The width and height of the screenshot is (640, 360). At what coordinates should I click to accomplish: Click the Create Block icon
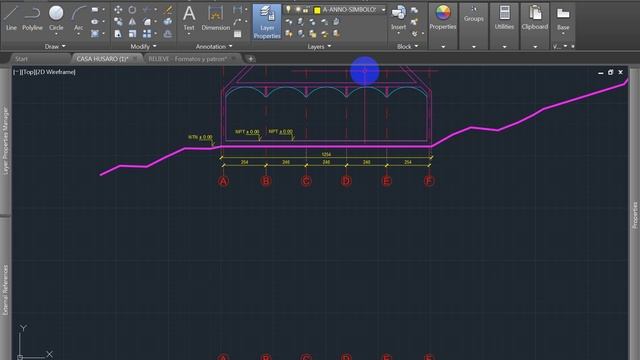(x=414, y=10)
